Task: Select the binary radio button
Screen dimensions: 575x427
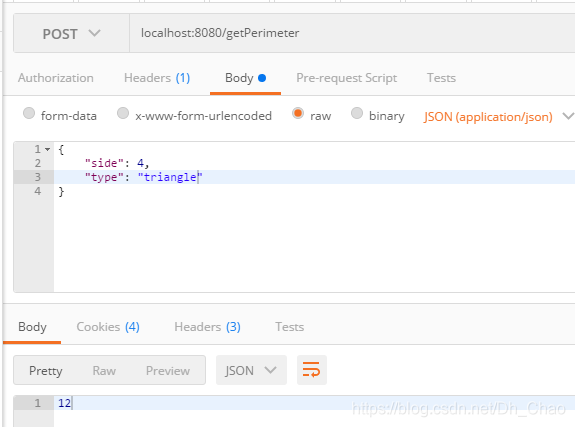Action: pyautogui.click(x=357, y=113)
